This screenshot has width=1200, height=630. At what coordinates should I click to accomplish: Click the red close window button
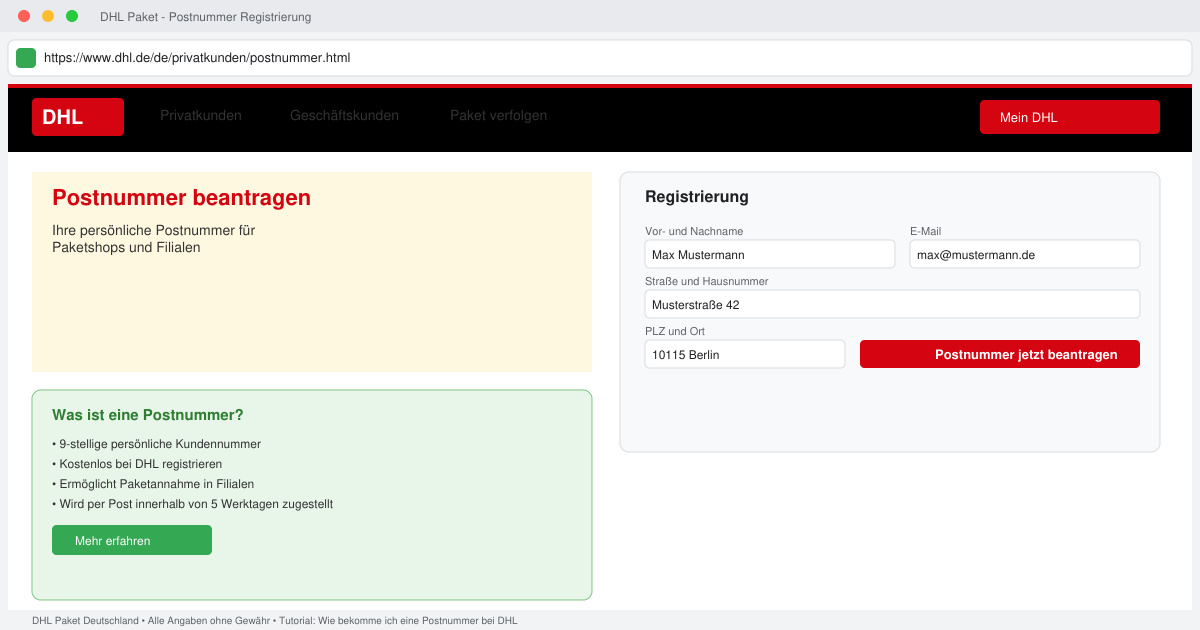click(24, 16)
